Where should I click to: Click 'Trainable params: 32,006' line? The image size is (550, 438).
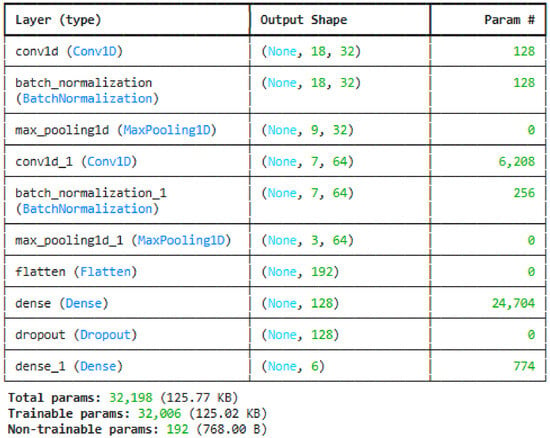click(138, 414)
